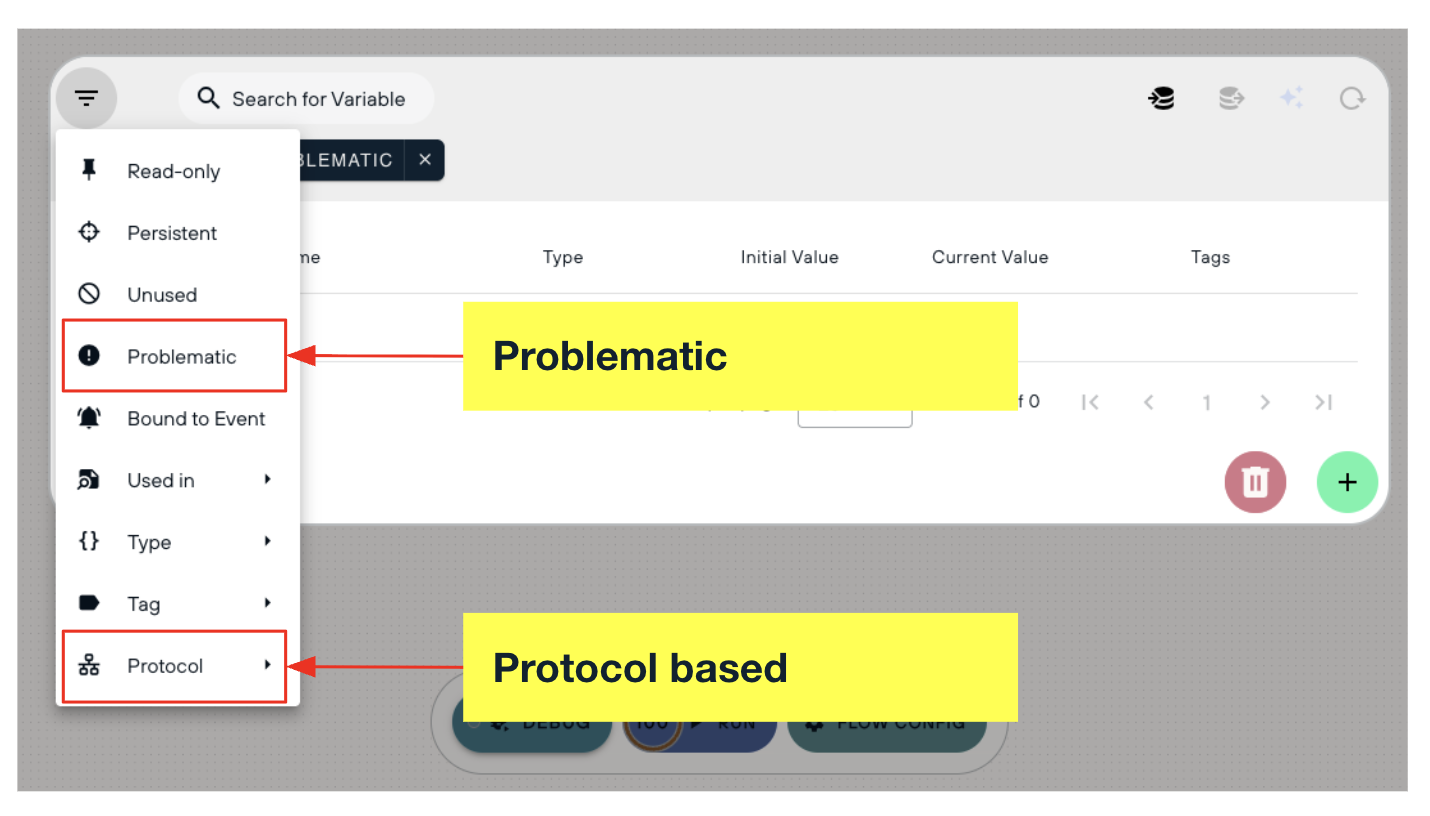The width and height of the screenshot is (1430, 816).
Task: Click the green add variable plus button
Action: click(1347, 482)
